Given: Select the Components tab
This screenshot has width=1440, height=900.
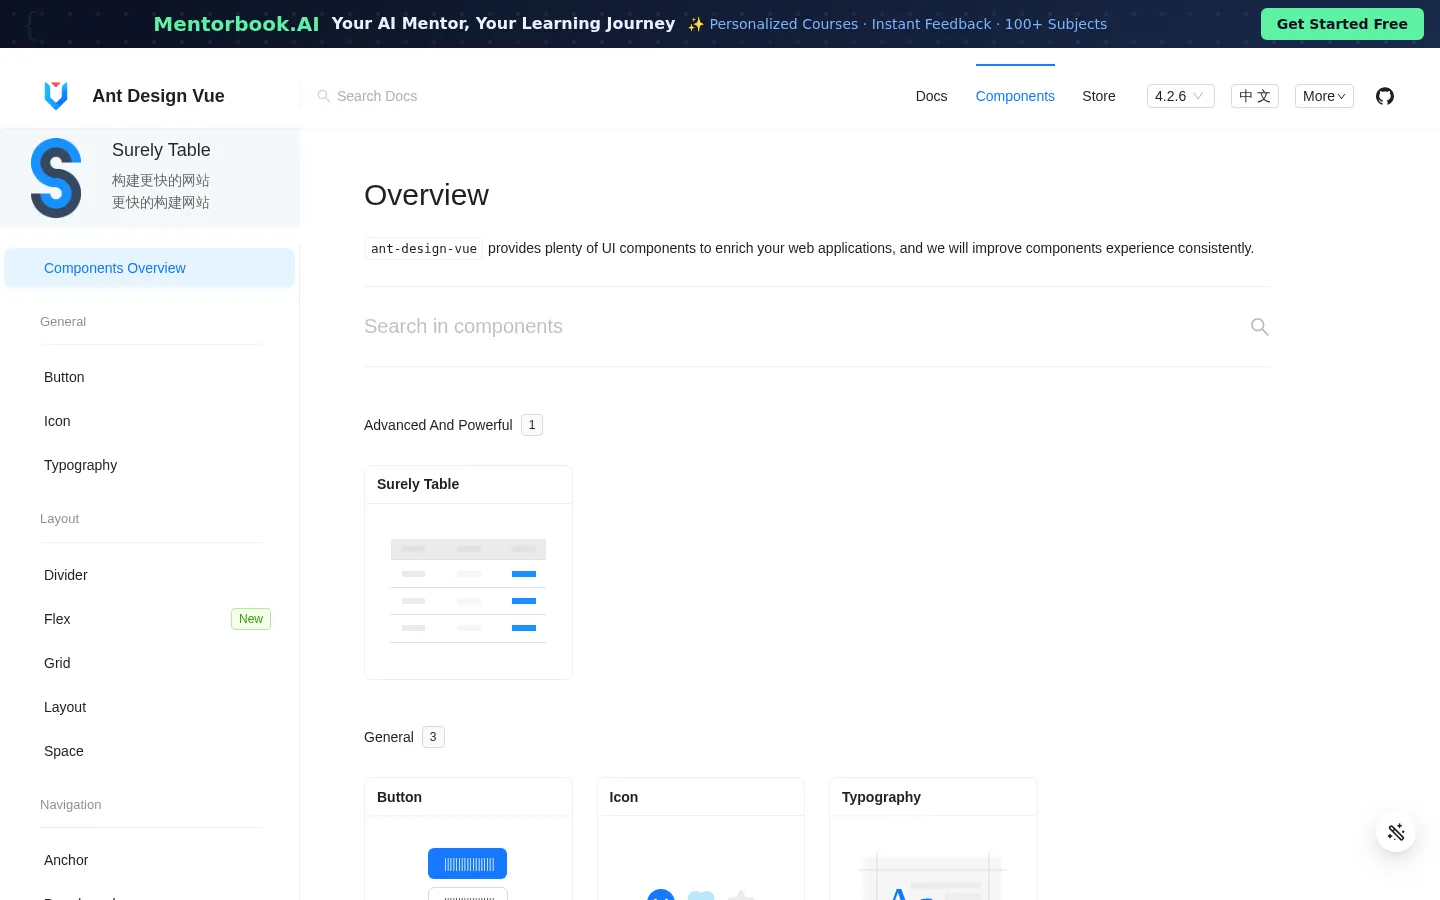Looking at the screenshot, I should pyautogui.click(x=1015, y=96).
